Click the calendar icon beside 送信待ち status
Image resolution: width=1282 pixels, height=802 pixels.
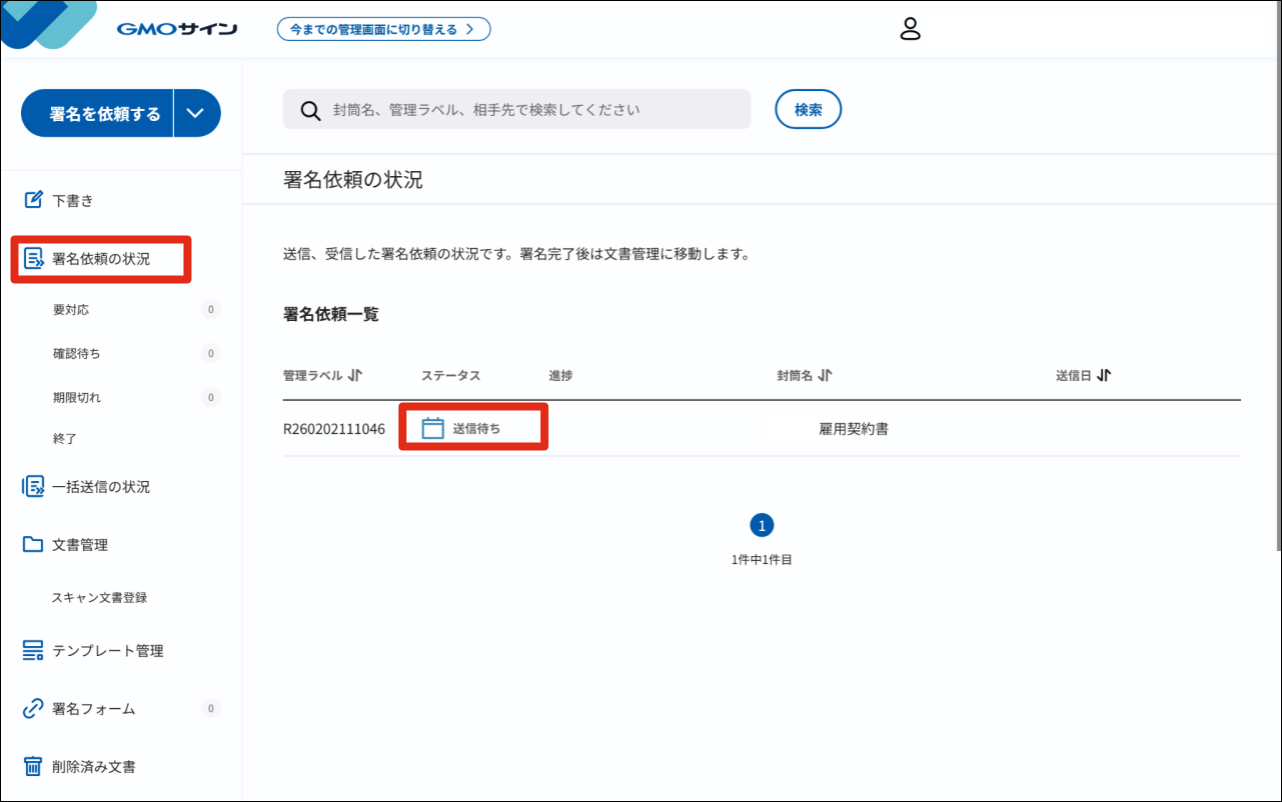click(x=432, y=428)
